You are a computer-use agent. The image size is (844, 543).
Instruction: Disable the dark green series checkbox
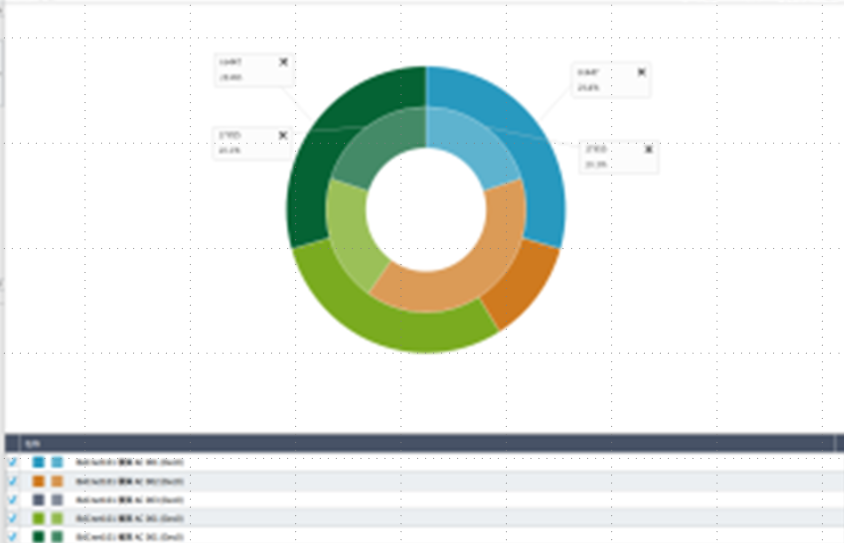coord(13,536)
